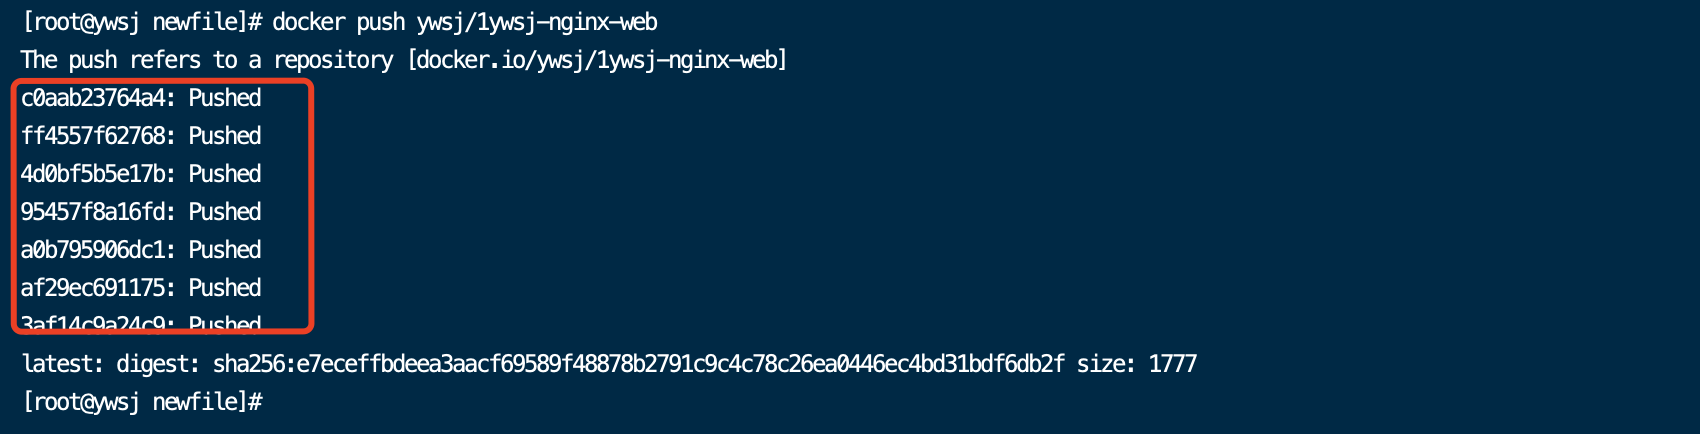This screenshot has height=434, width=1700.
Task: Click the sha256 digest hash string
Action: pos(639,364)
